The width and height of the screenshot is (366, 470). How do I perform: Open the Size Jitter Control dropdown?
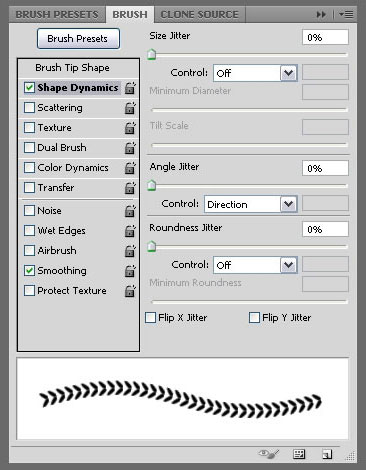tap(255, 73)
